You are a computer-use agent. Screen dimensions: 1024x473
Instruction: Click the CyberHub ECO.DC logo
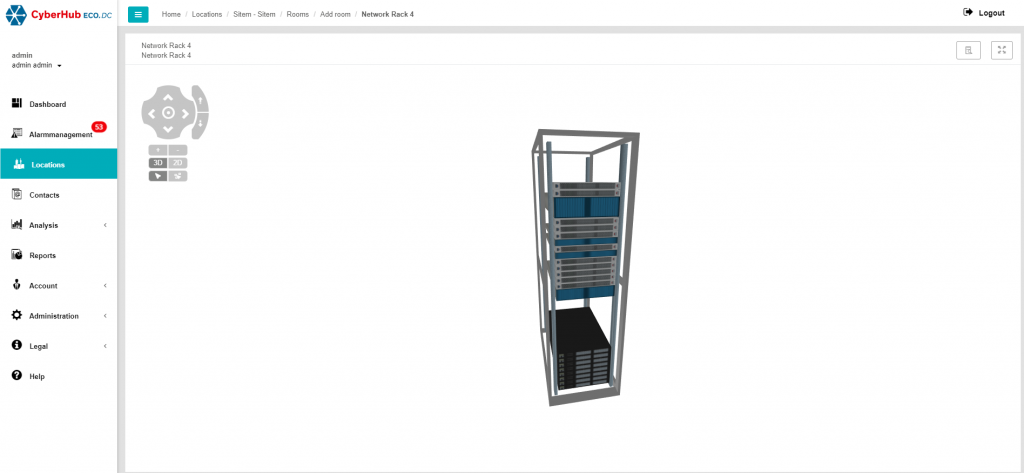tap(59, 14)
